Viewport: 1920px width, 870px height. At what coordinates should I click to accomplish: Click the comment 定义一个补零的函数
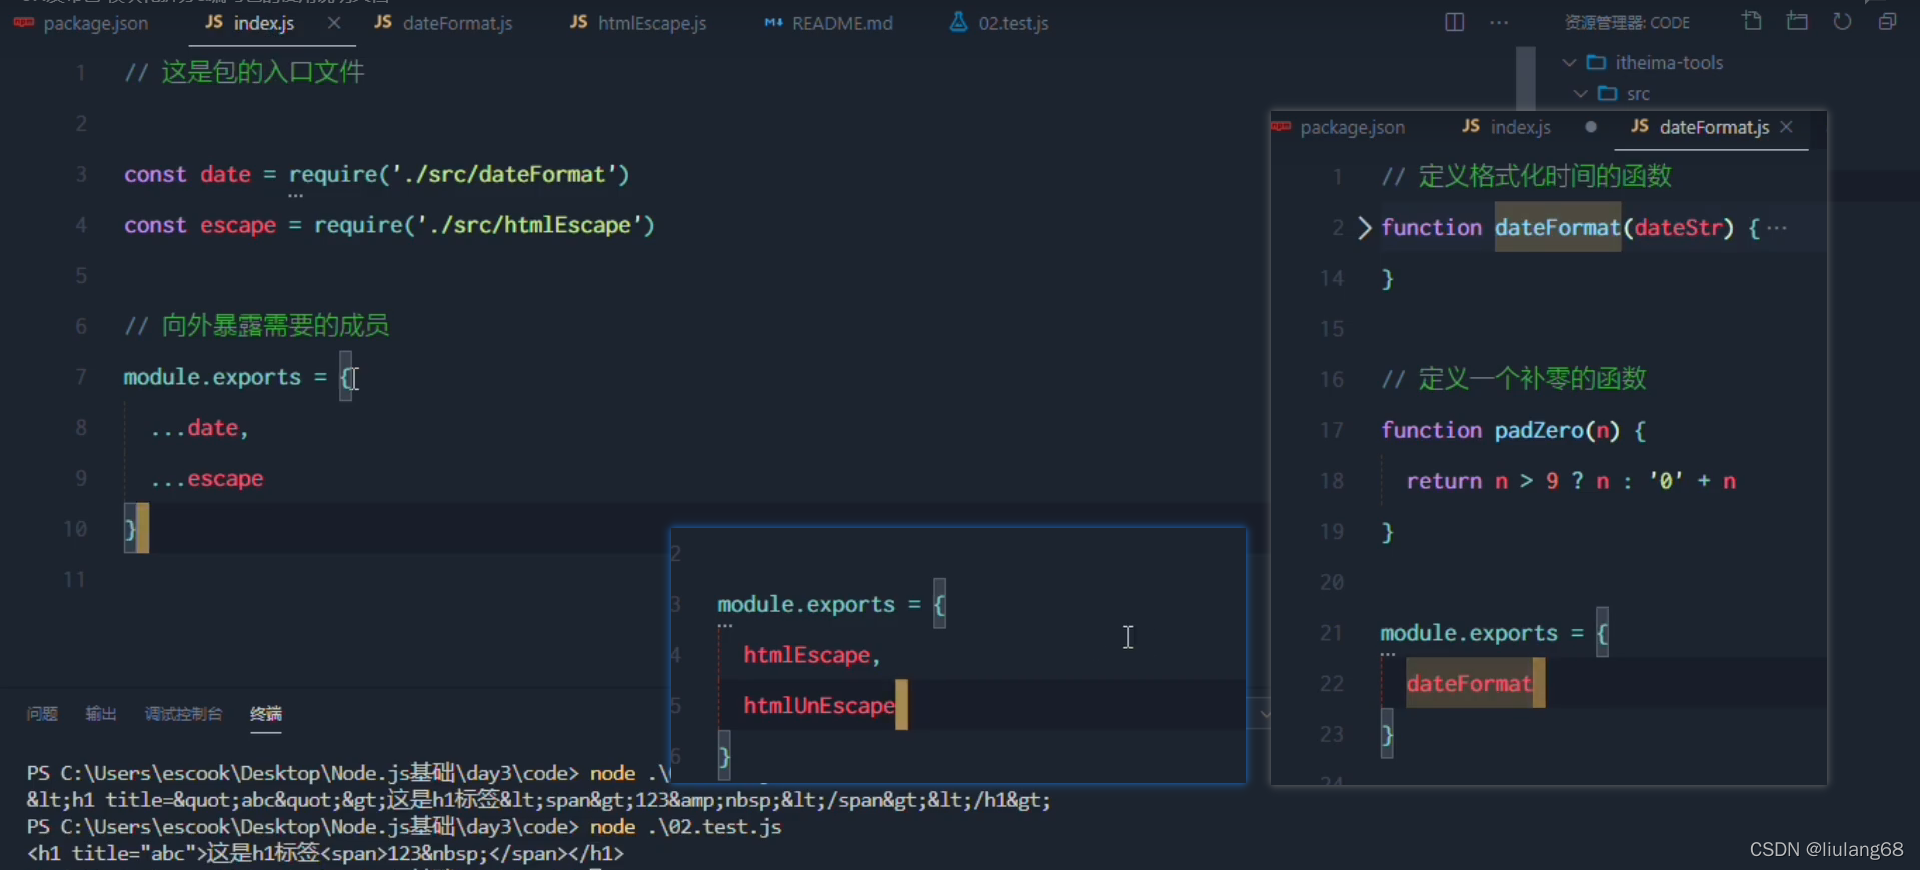point(1514,379)
